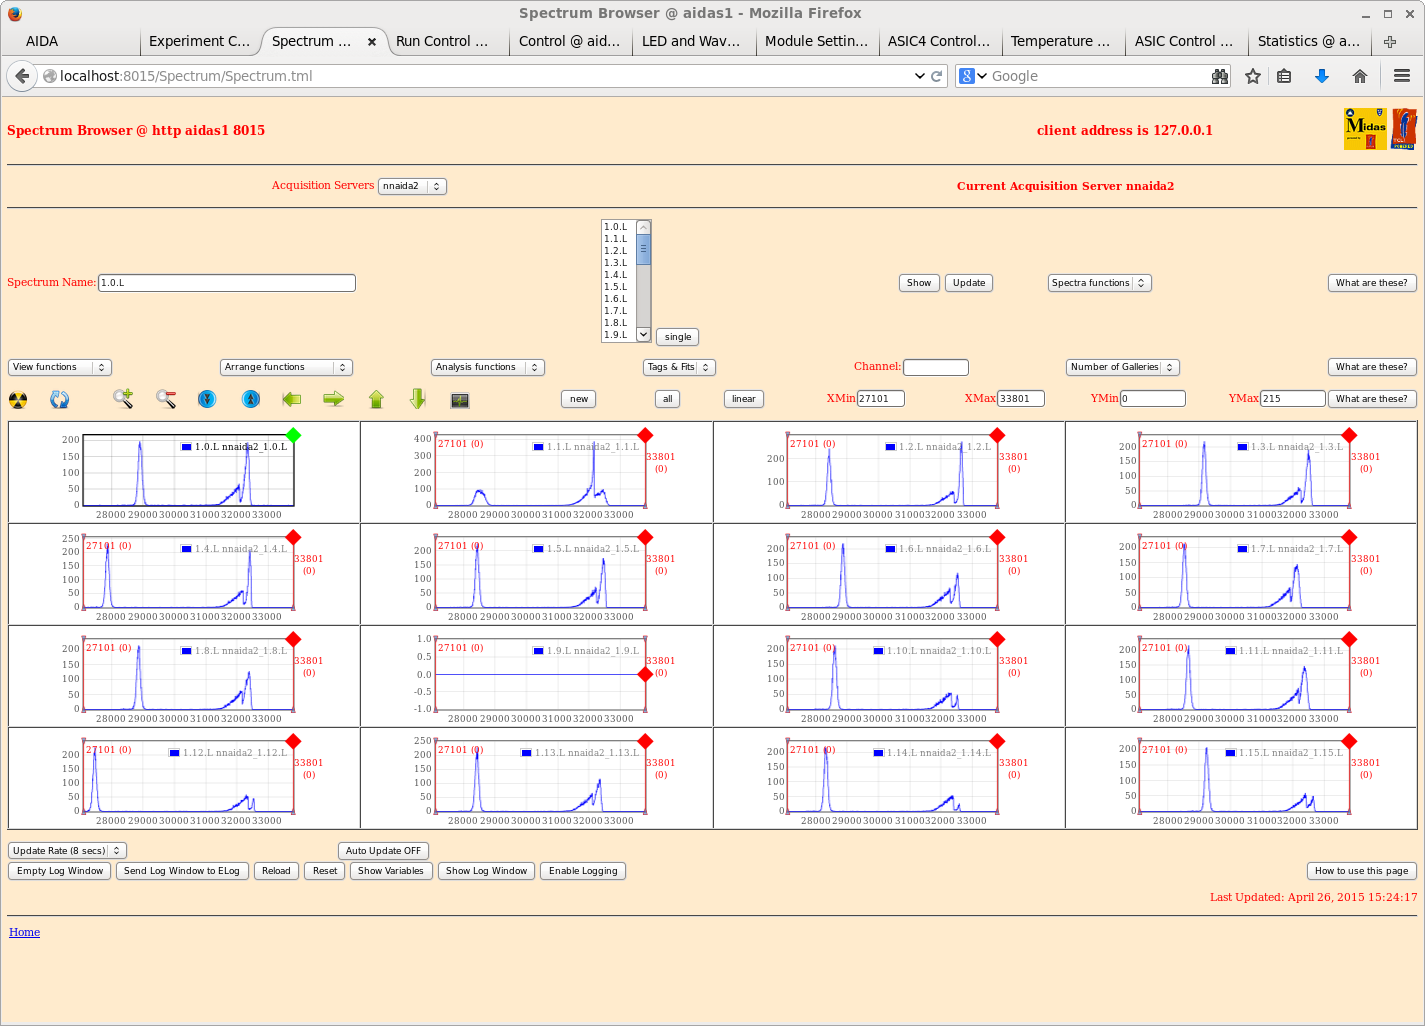Image resolution: width=1425 pixels, height=1026 pixels.
Task: Click the Show Log Window button
Action: (486, 871)
